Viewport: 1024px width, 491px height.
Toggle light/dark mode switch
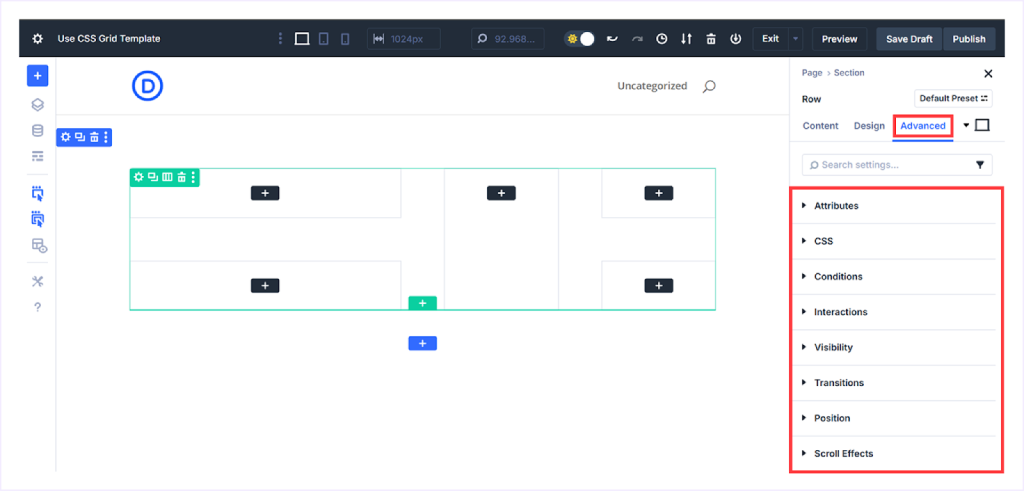point(580,39)
